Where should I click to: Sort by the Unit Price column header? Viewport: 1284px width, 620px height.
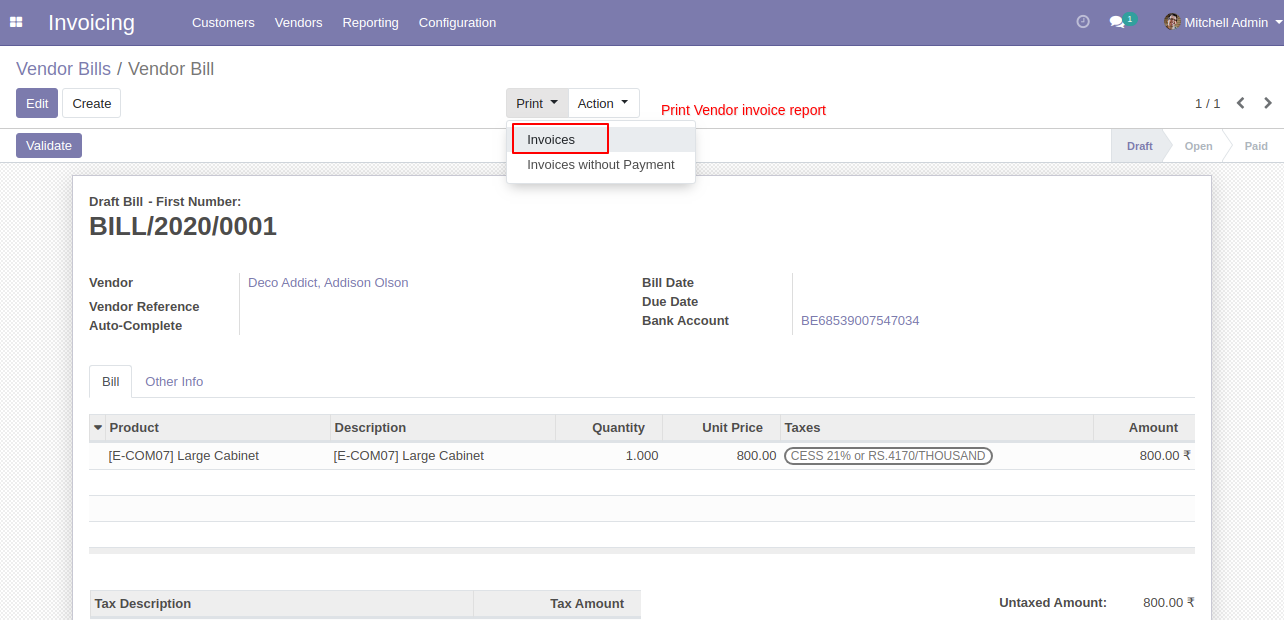[721, 427]
